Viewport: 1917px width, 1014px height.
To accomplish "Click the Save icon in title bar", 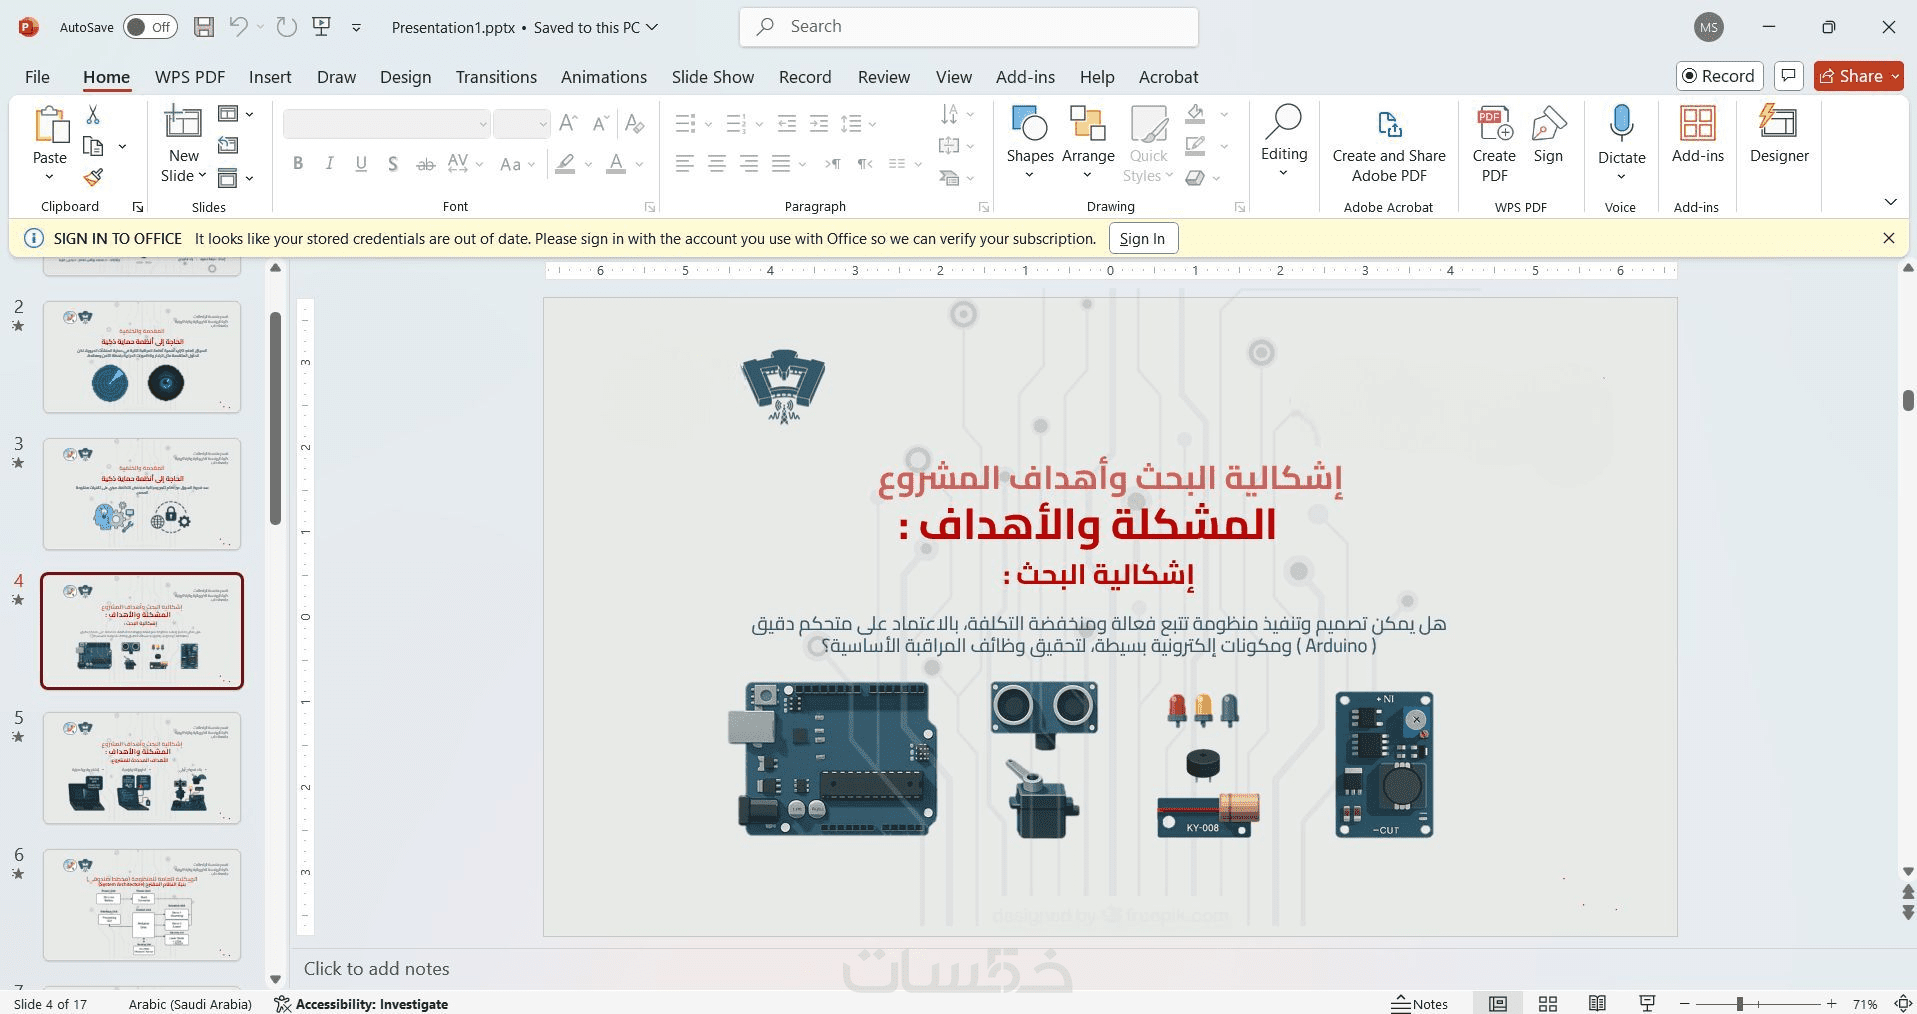I will [204, 27].
